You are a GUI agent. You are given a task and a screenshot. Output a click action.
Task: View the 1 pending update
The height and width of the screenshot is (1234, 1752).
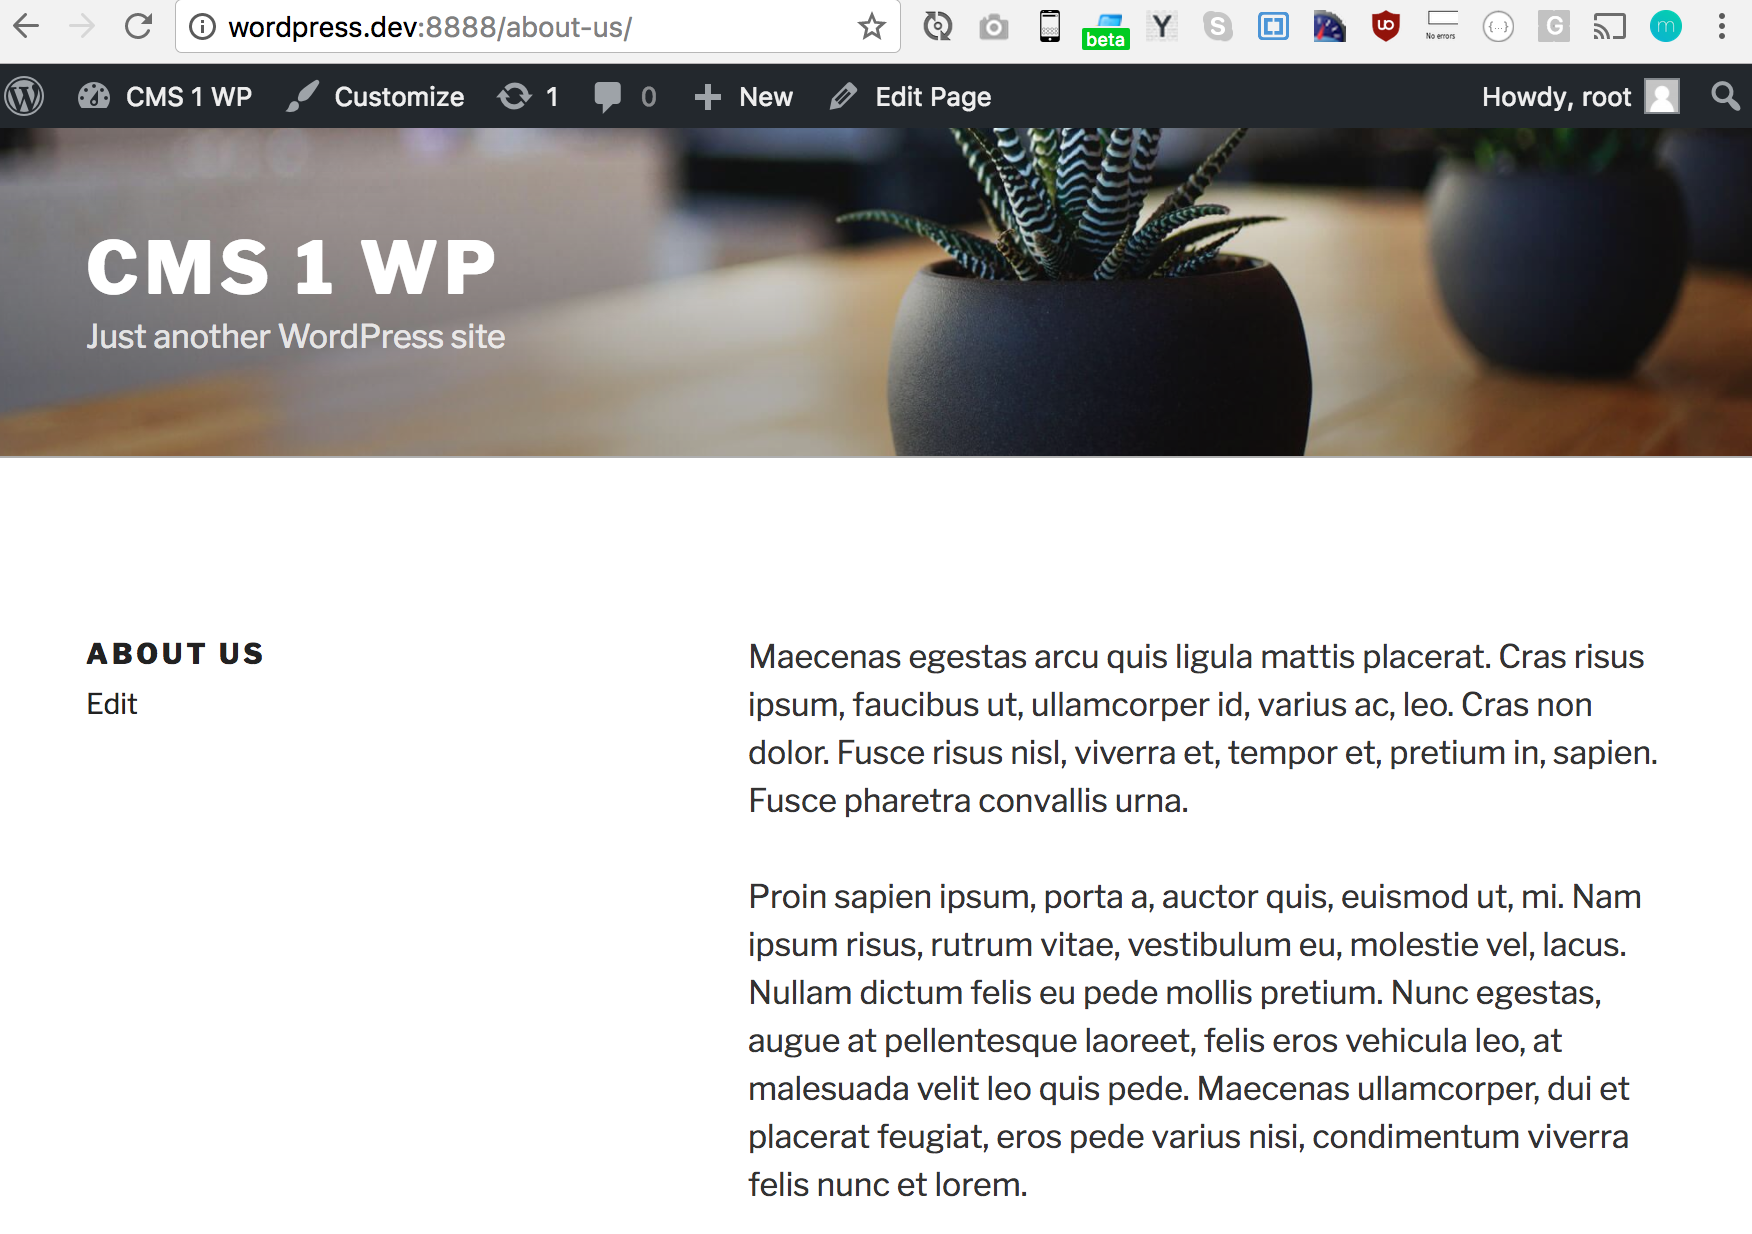529,97
